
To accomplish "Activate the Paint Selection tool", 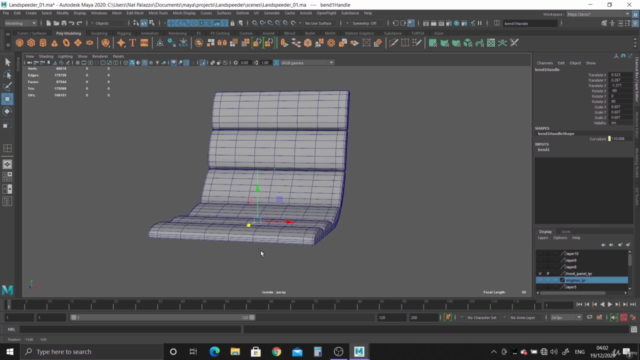I will click(x=7, y=87).
